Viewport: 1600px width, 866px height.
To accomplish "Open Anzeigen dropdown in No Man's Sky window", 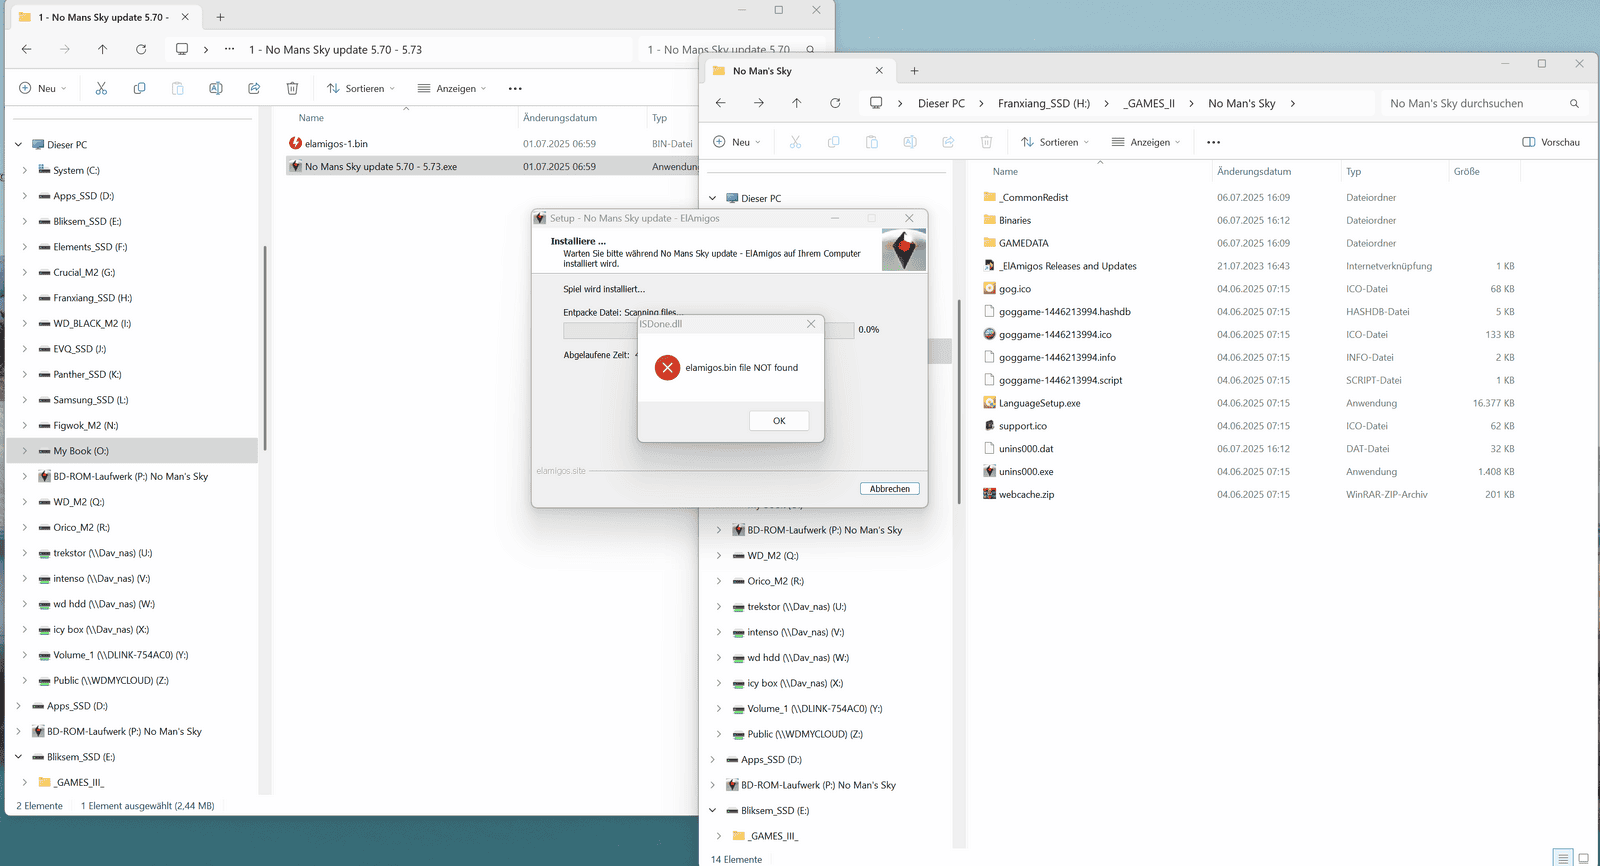I will pos(1146,142).
